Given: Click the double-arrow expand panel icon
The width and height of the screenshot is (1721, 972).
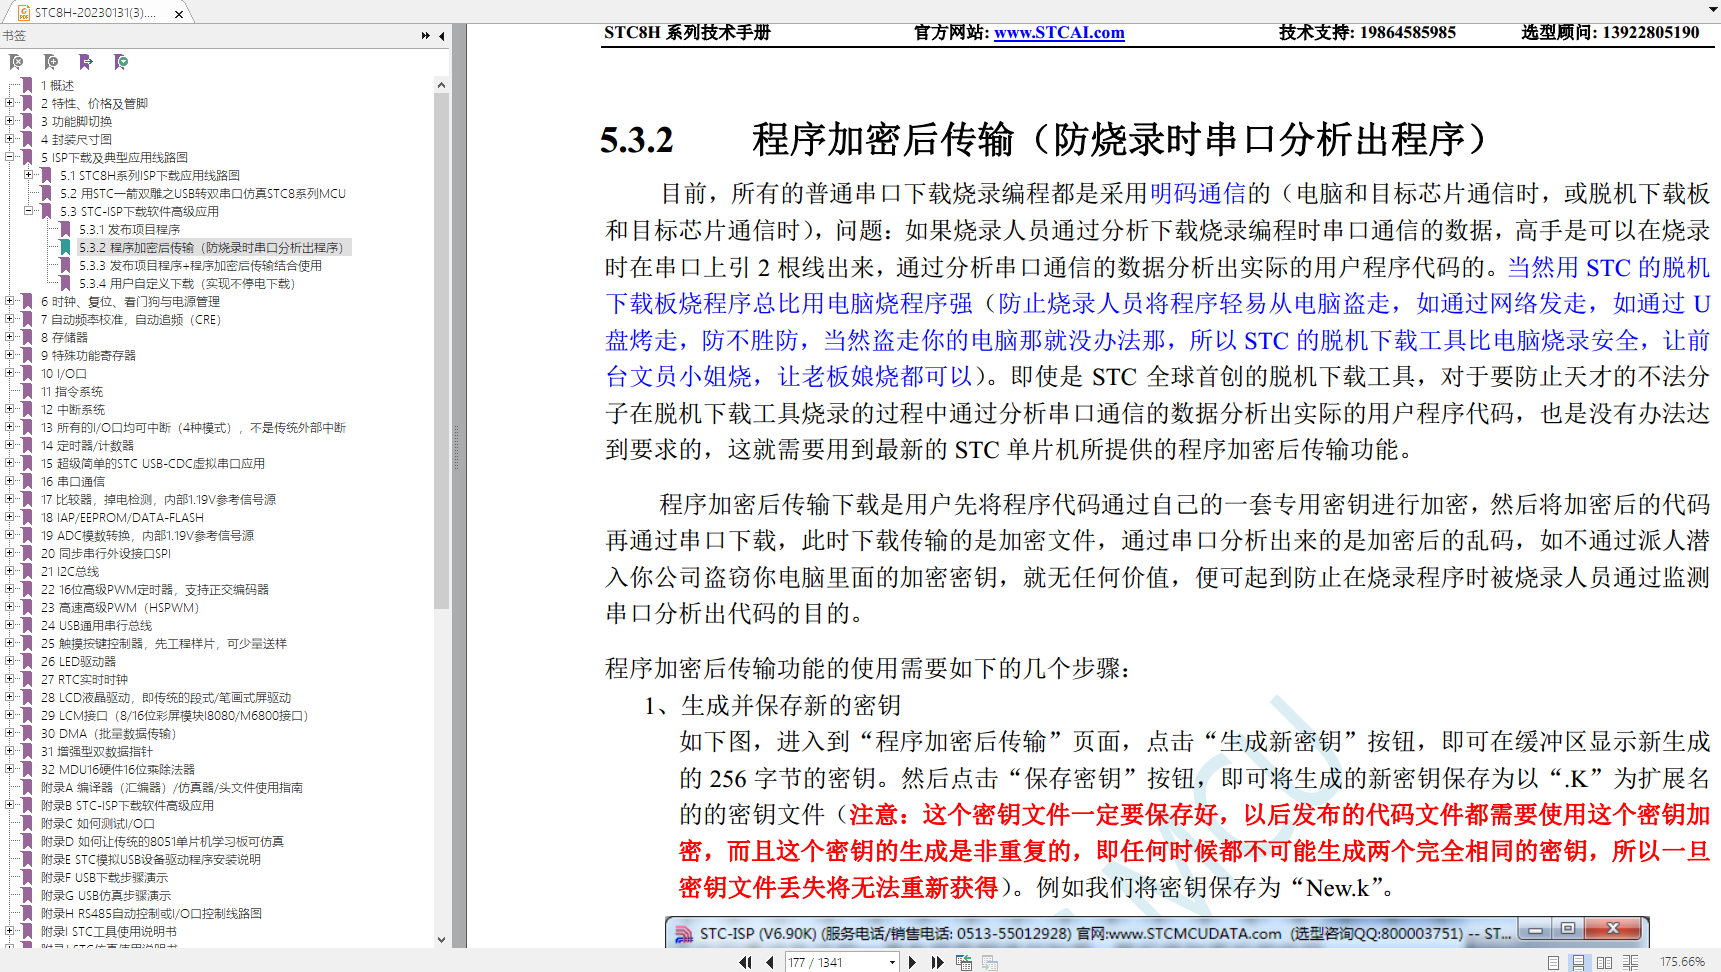Looking at the screenshot, I should (426, 36).
